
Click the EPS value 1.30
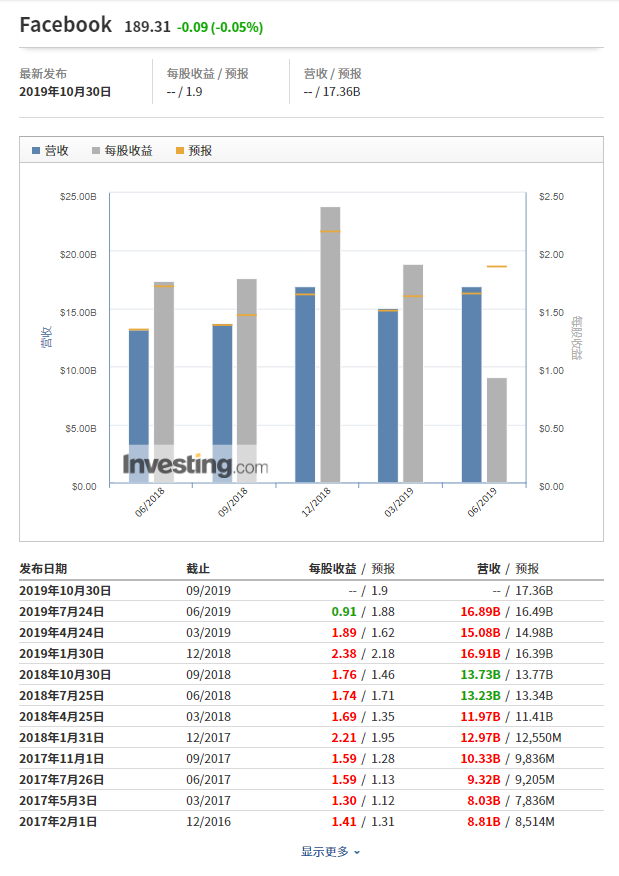[344, 801]
